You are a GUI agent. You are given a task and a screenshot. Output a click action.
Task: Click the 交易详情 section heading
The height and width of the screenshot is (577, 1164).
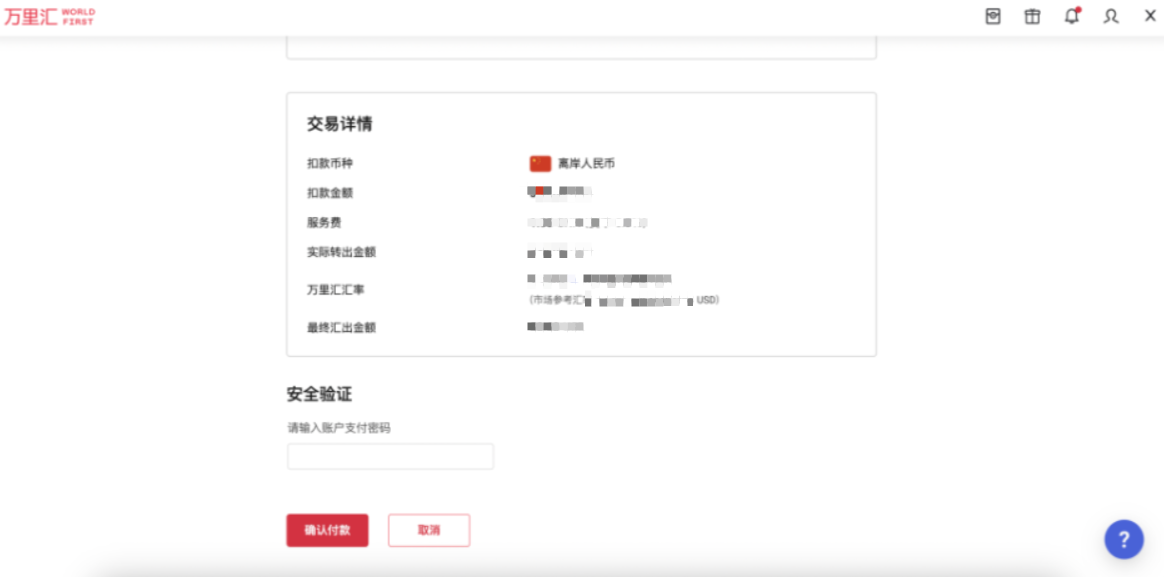(x=340, y=124)
